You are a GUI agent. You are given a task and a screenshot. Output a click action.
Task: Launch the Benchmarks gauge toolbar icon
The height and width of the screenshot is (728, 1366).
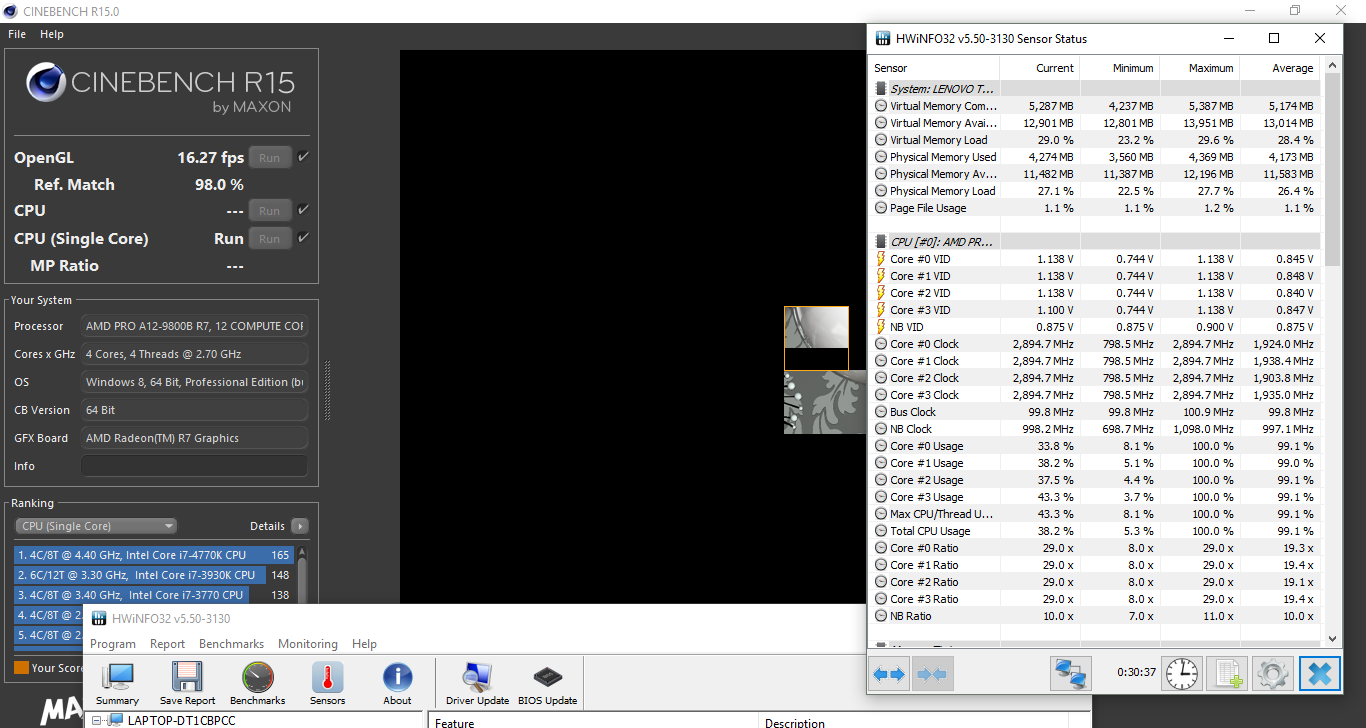257,684
